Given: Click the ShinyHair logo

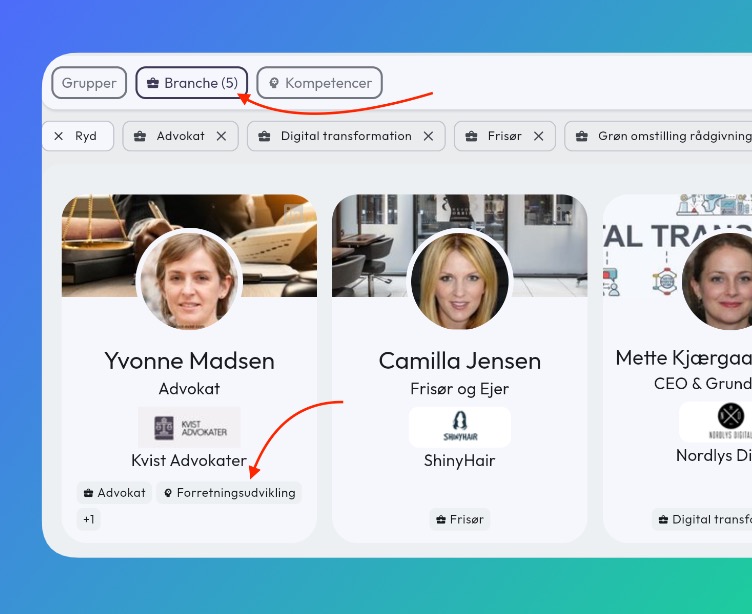Looking at the screenshot, I should tap(459, 427).
